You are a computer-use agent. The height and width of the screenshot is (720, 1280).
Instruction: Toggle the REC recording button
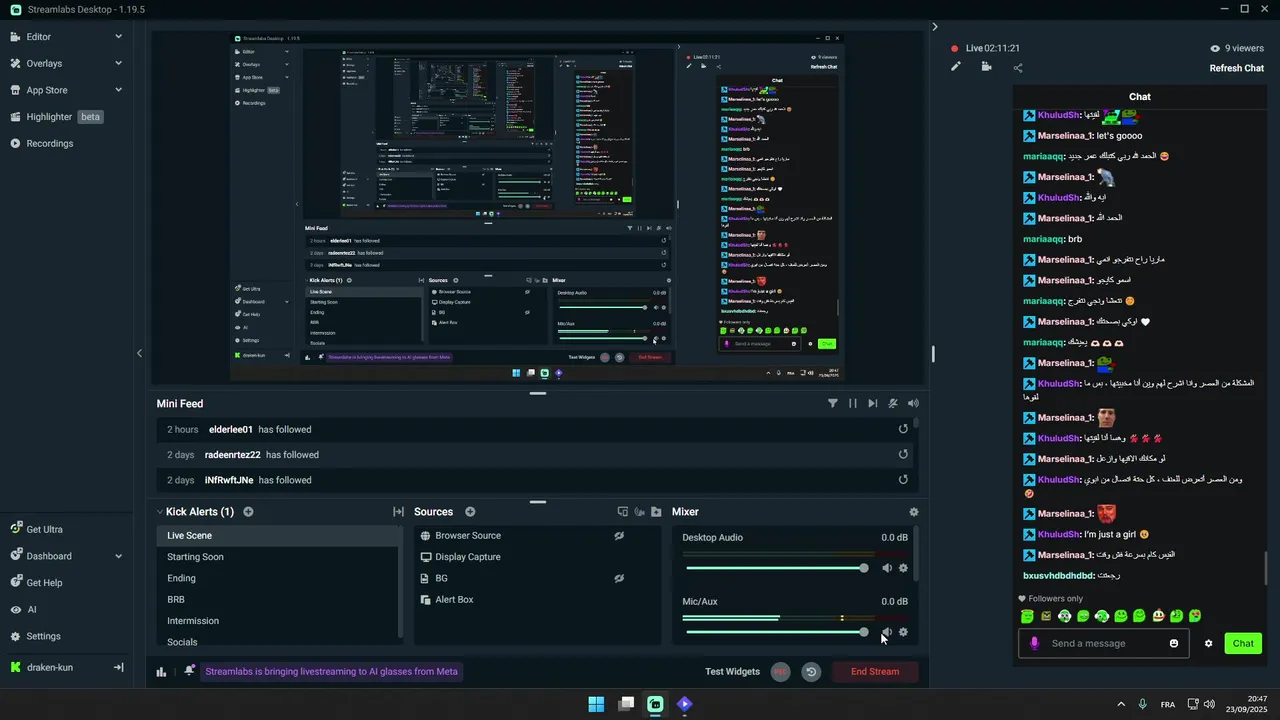click(x=781, y=672)
